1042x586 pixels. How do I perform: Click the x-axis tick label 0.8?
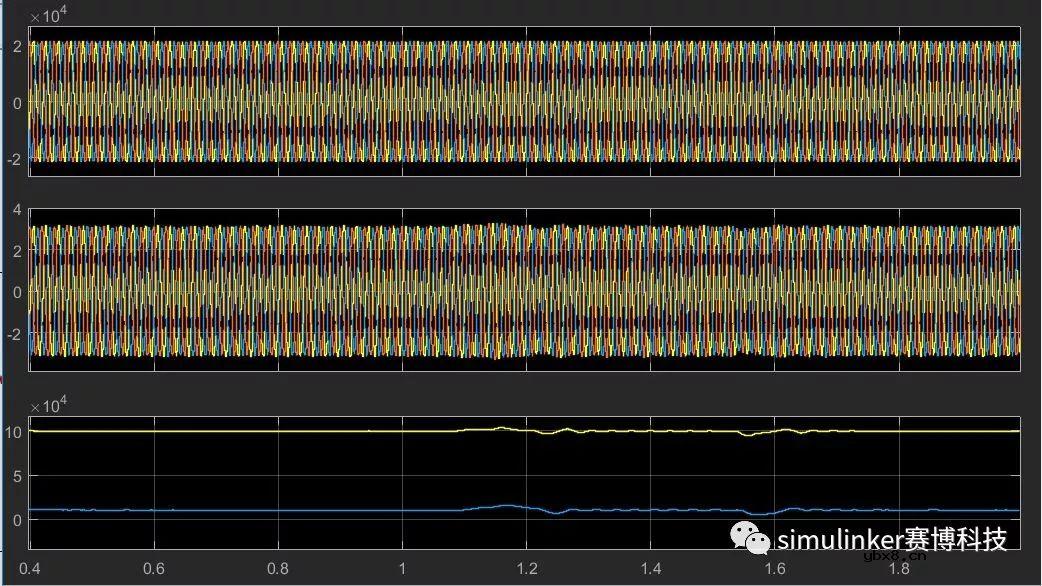[x=277, y=567]
